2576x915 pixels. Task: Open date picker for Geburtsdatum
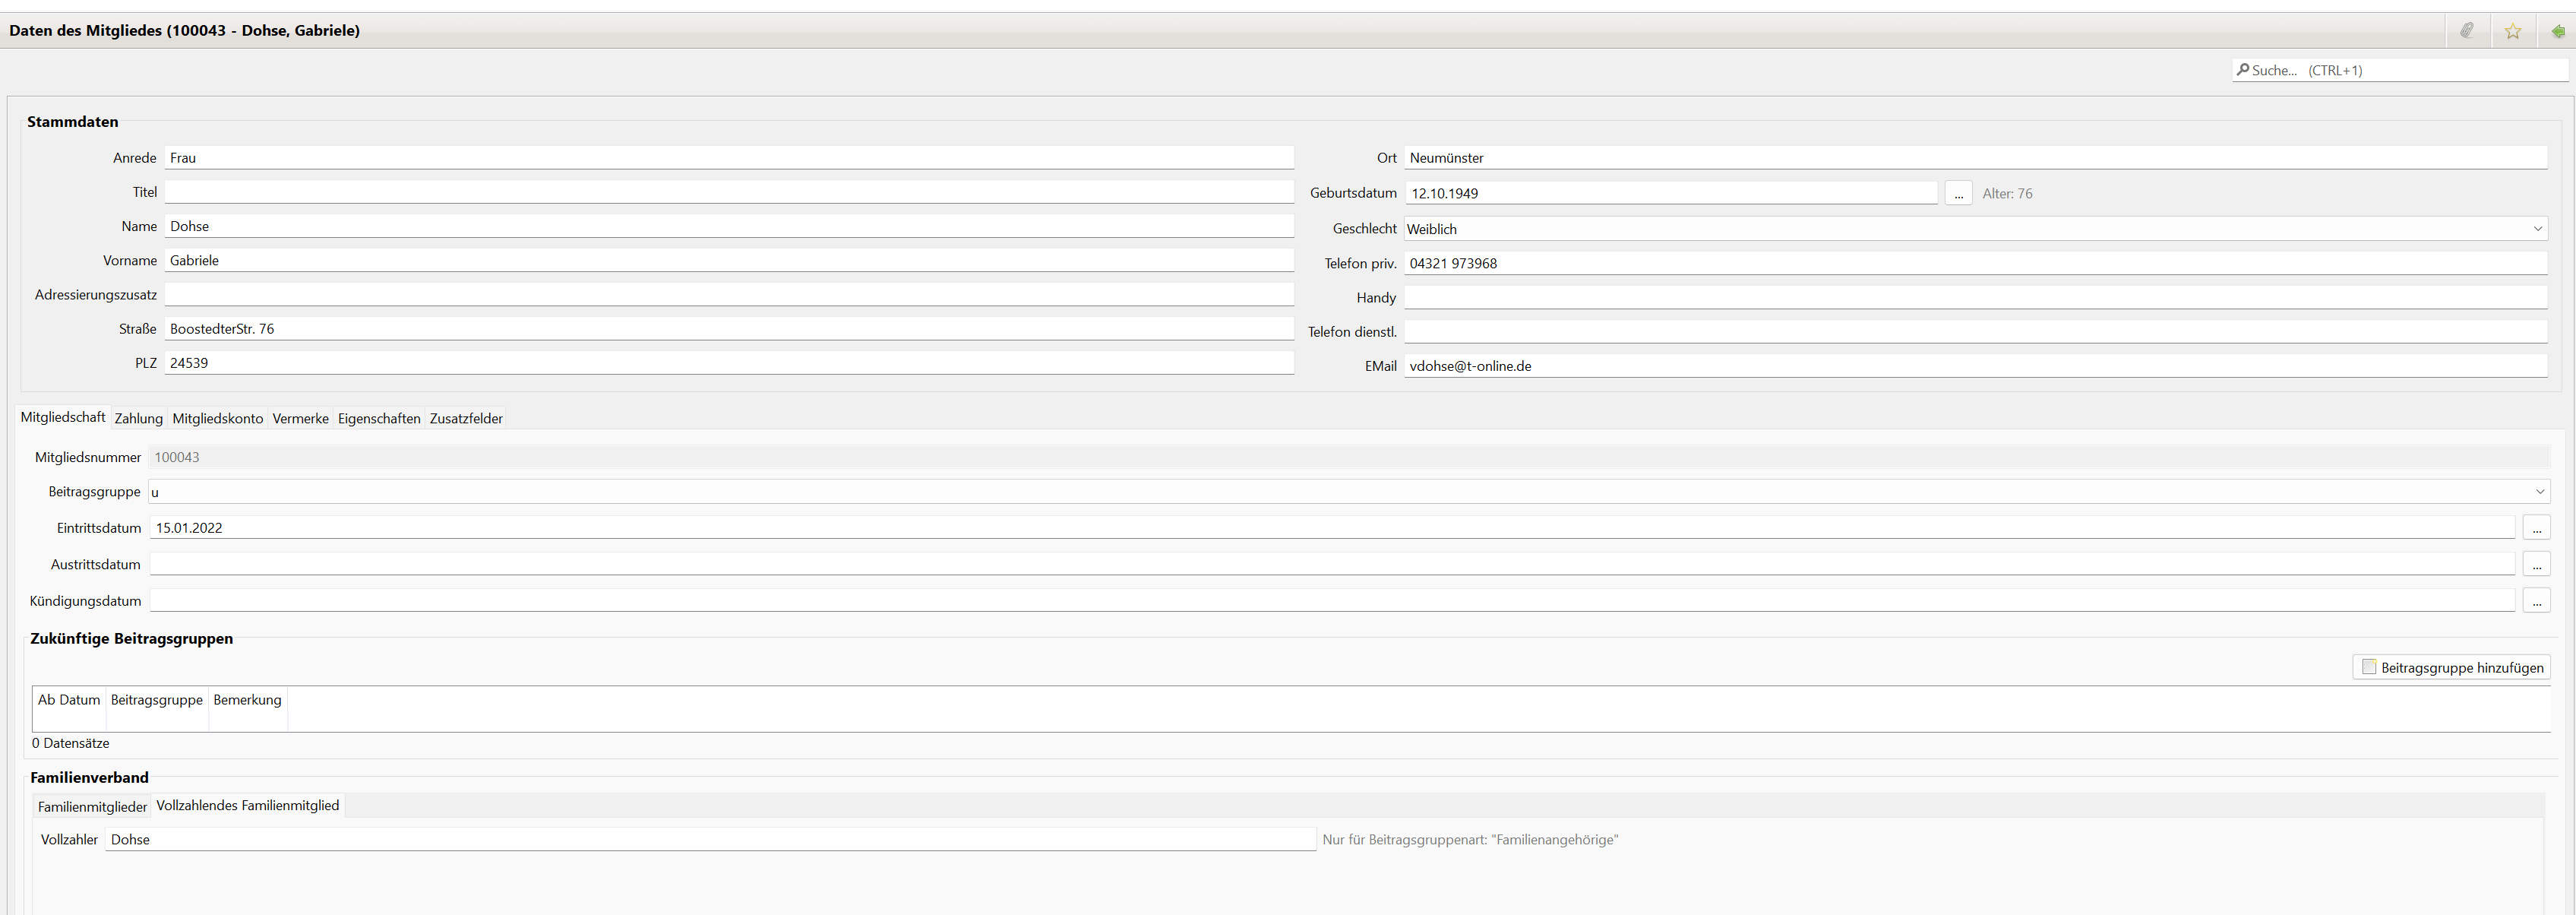point(1958,194)
